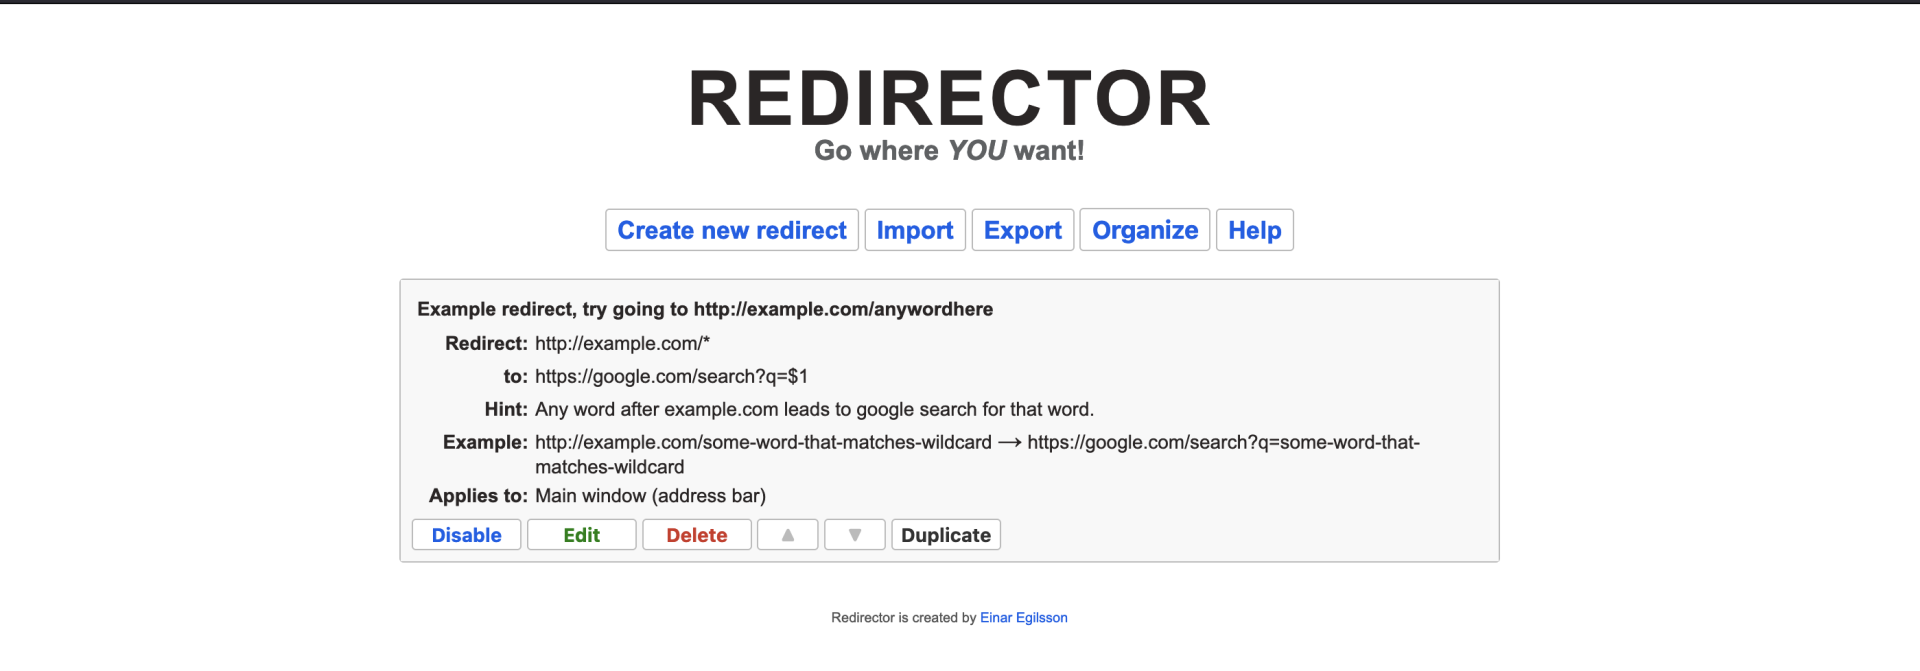Click the move redirect down arrow
Viewport: 1920px width, 671px height.
[854, 535]
